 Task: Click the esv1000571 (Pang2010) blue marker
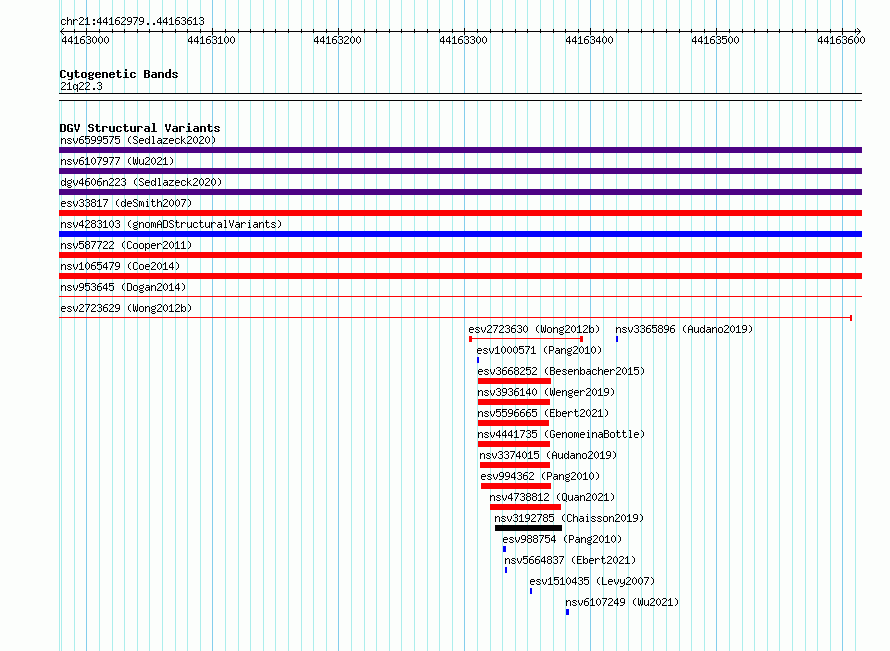click(478, 360)
